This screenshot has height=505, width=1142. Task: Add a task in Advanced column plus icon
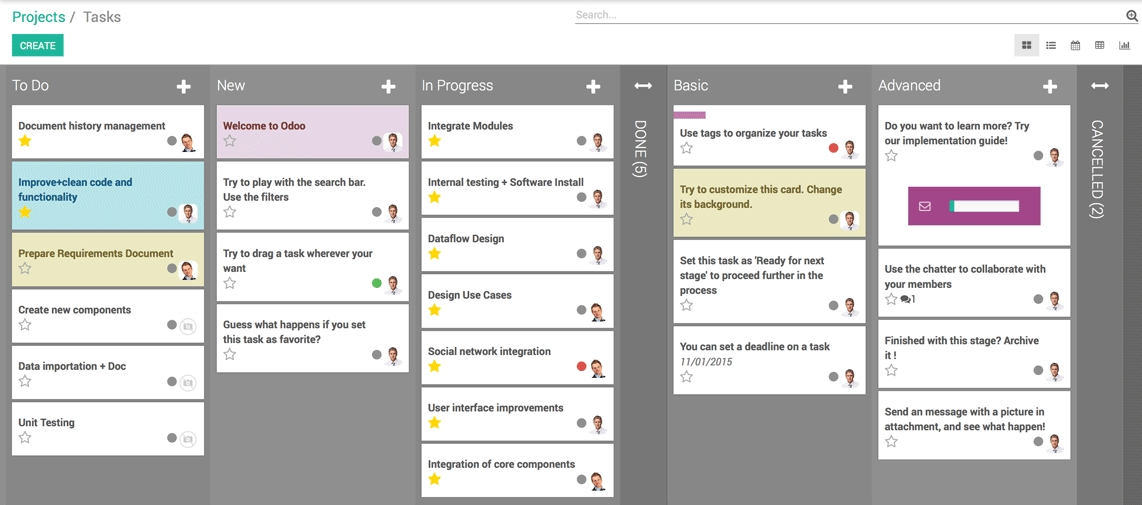click(1050, 87)
